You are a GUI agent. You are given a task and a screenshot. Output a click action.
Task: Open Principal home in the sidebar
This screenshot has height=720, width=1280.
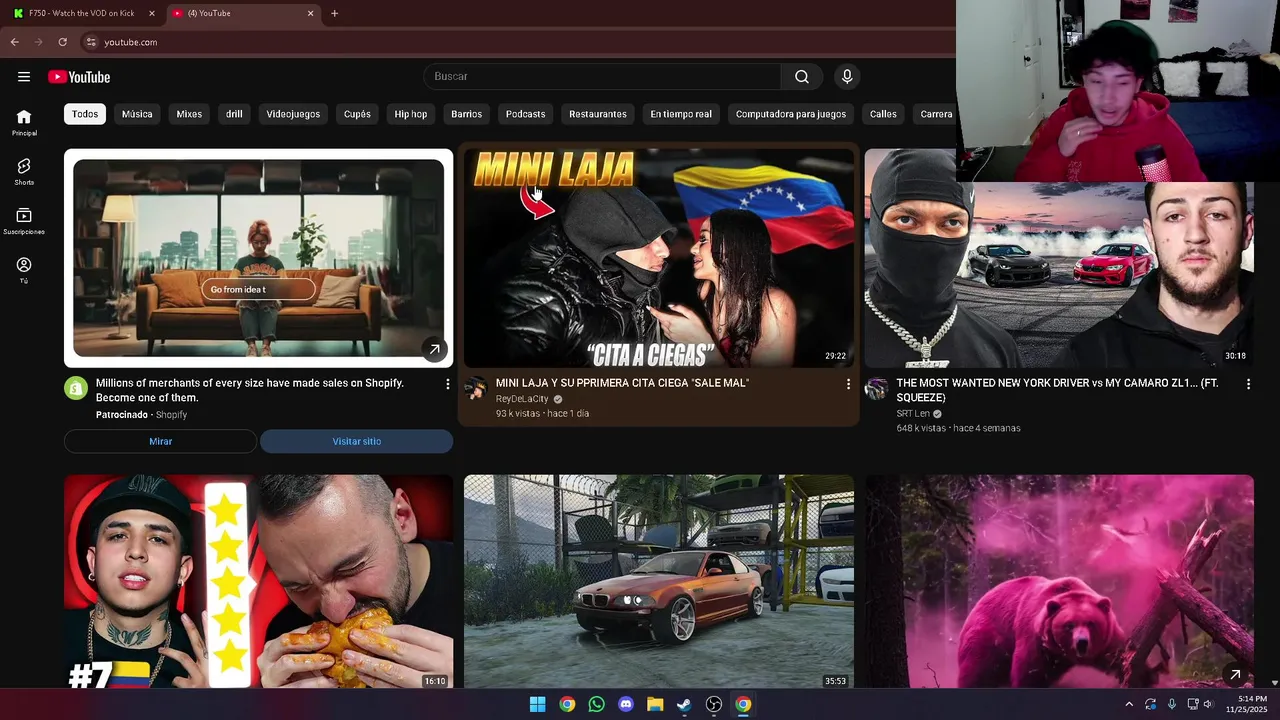[24, 123]
